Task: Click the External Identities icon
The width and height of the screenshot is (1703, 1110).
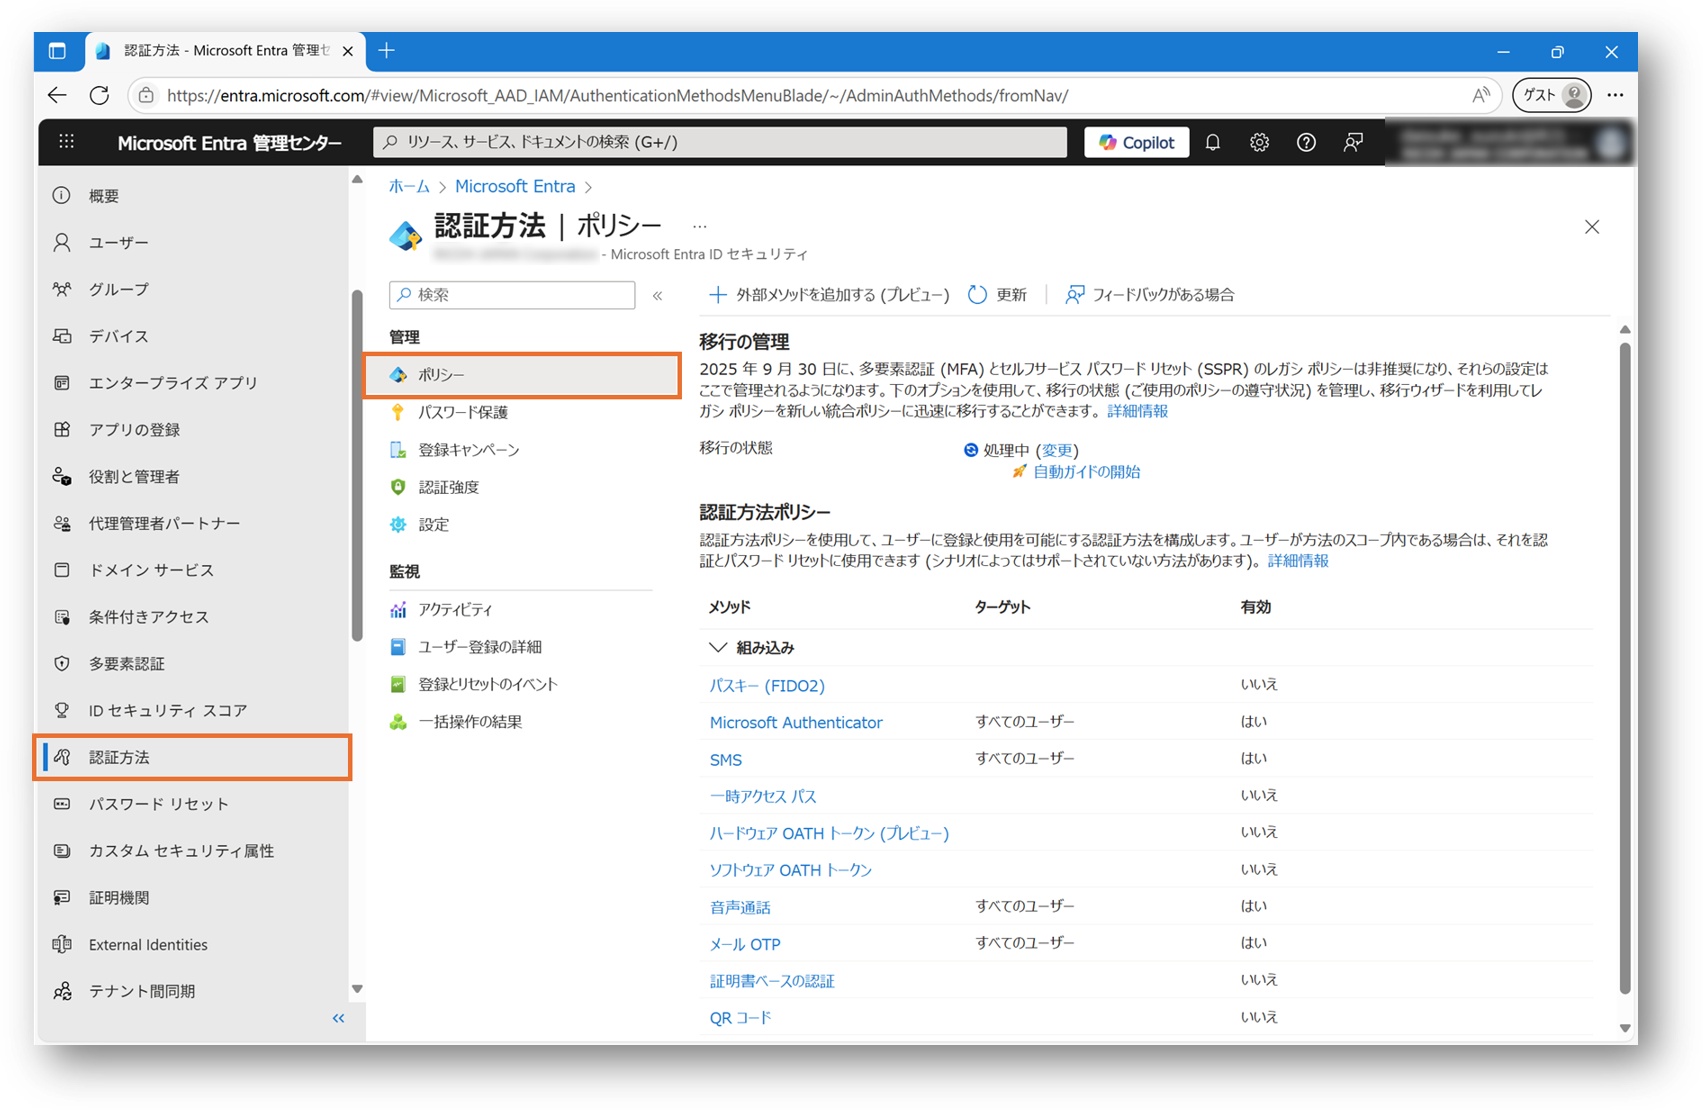Action: (x=62, y=944)
